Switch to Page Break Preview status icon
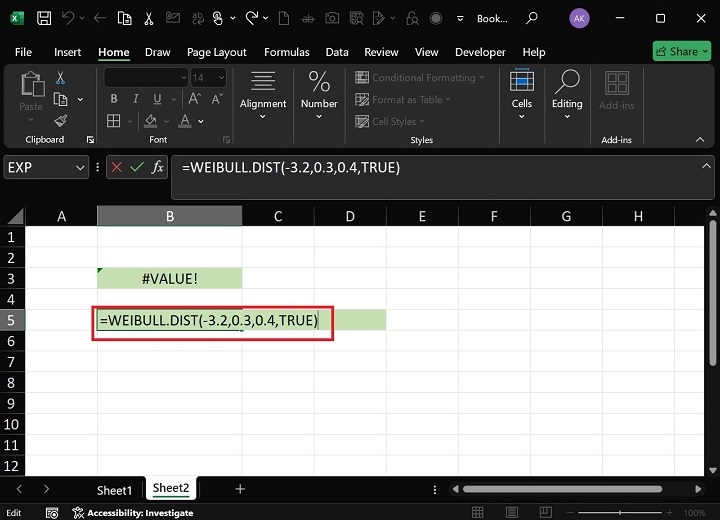This screenshot has width=720, height=520. point(546,513)
